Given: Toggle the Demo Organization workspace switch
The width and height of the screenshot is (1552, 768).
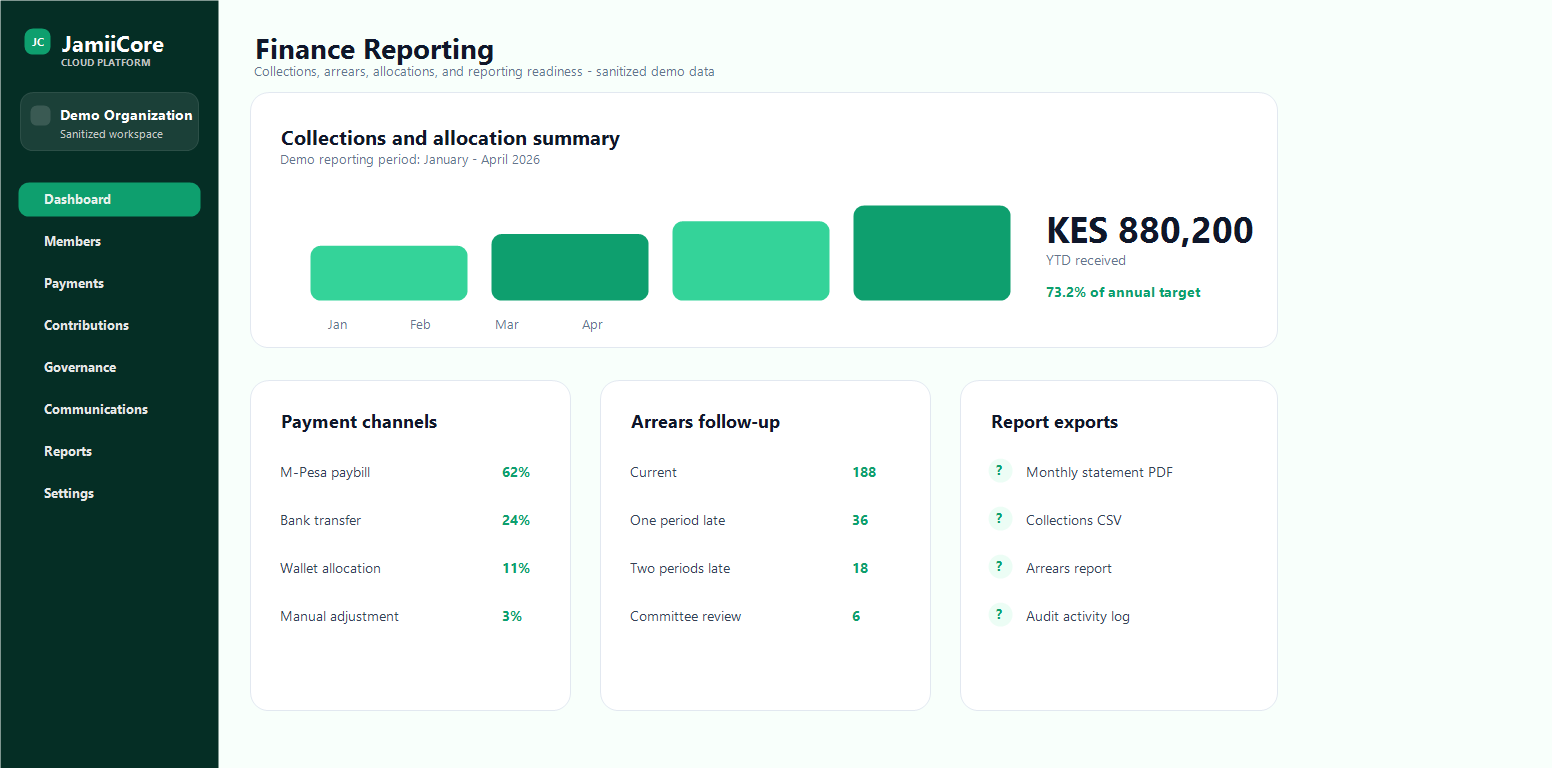Looking at the screenshot, I should pos(39,115).
